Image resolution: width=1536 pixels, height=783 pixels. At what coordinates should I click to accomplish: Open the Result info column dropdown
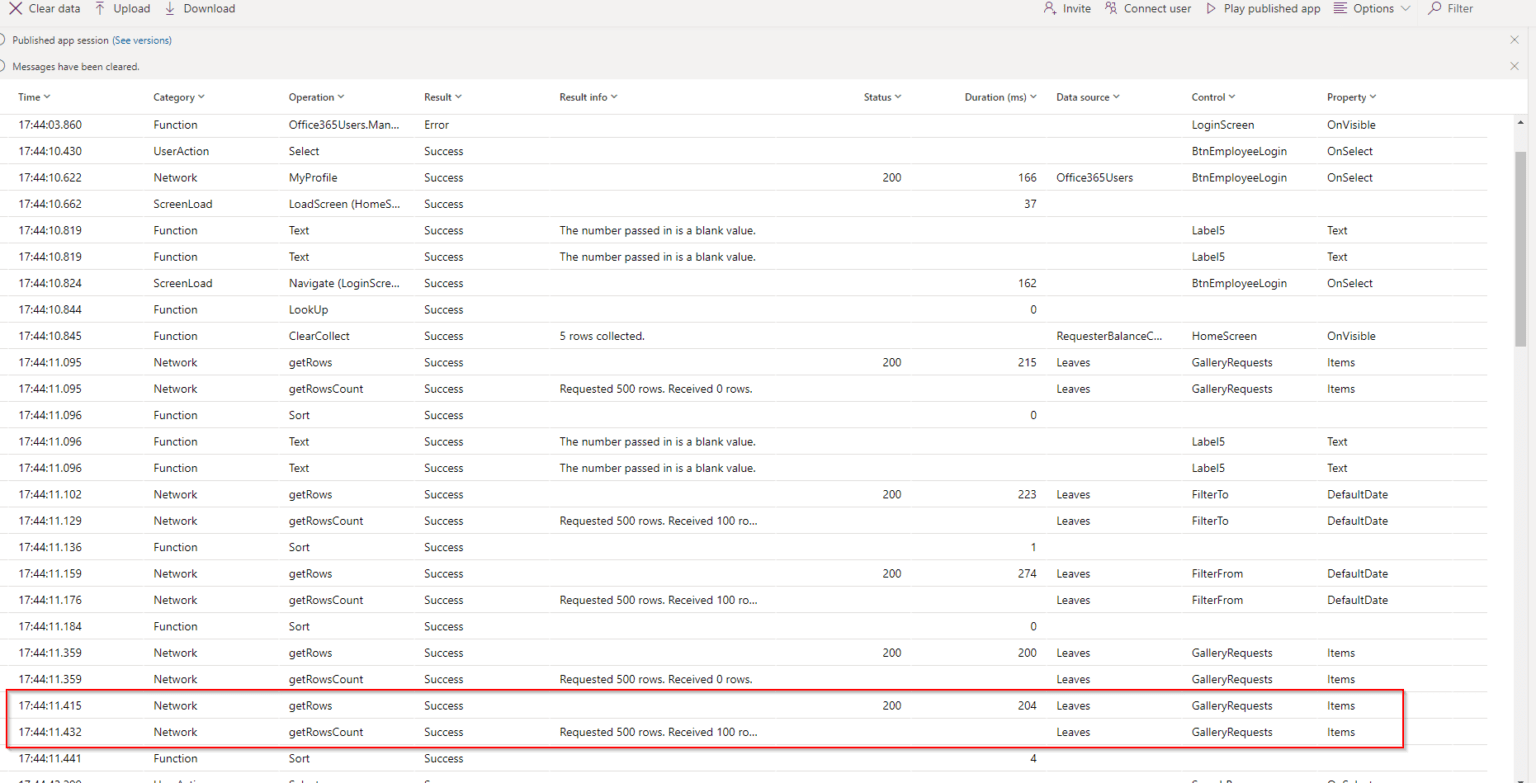point(614,97)
